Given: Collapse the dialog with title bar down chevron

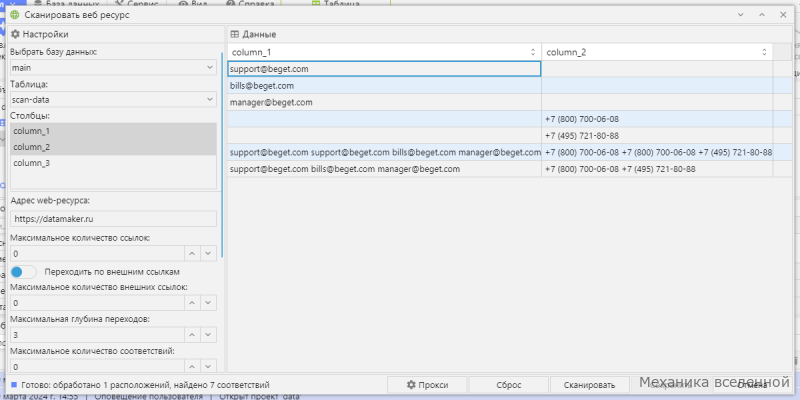Looking at the screenshot, I should coord(740,15).
